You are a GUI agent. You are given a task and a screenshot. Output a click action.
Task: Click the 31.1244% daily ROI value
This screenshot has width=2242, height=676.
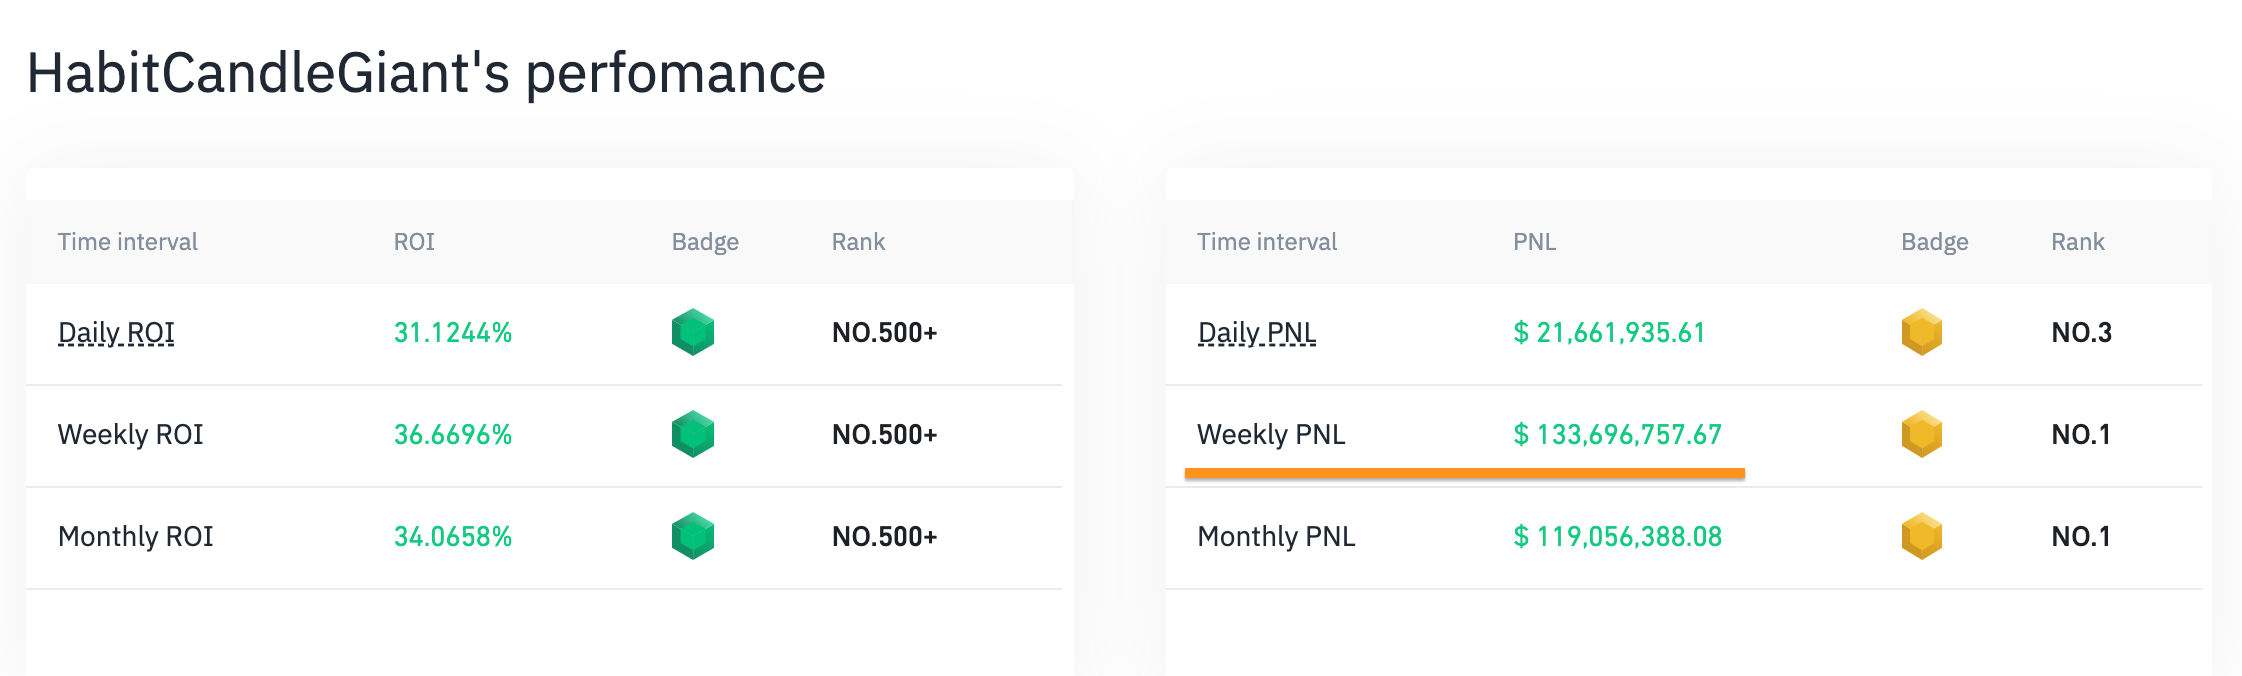click(453, 332)
